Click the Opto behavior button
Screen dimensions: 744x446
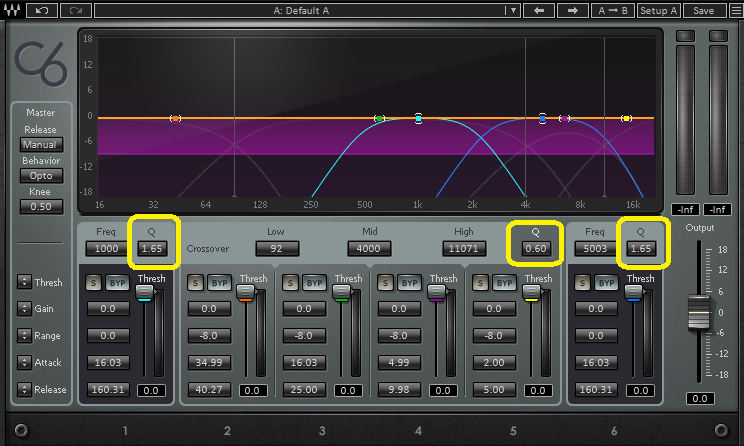41,175
